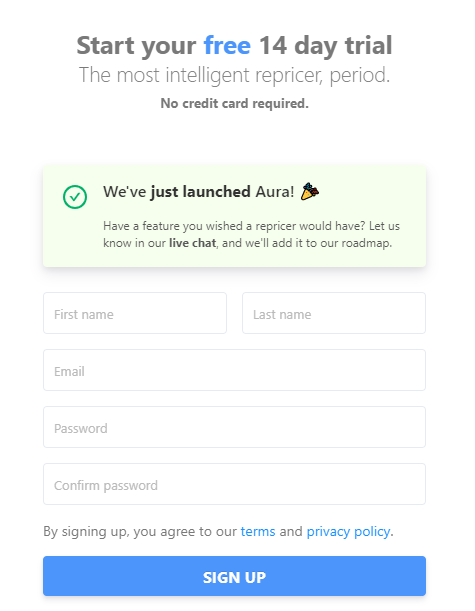Viewport: 475px width, 611px height.
Task: Click the party popper emoji icon
Action: 310,191
